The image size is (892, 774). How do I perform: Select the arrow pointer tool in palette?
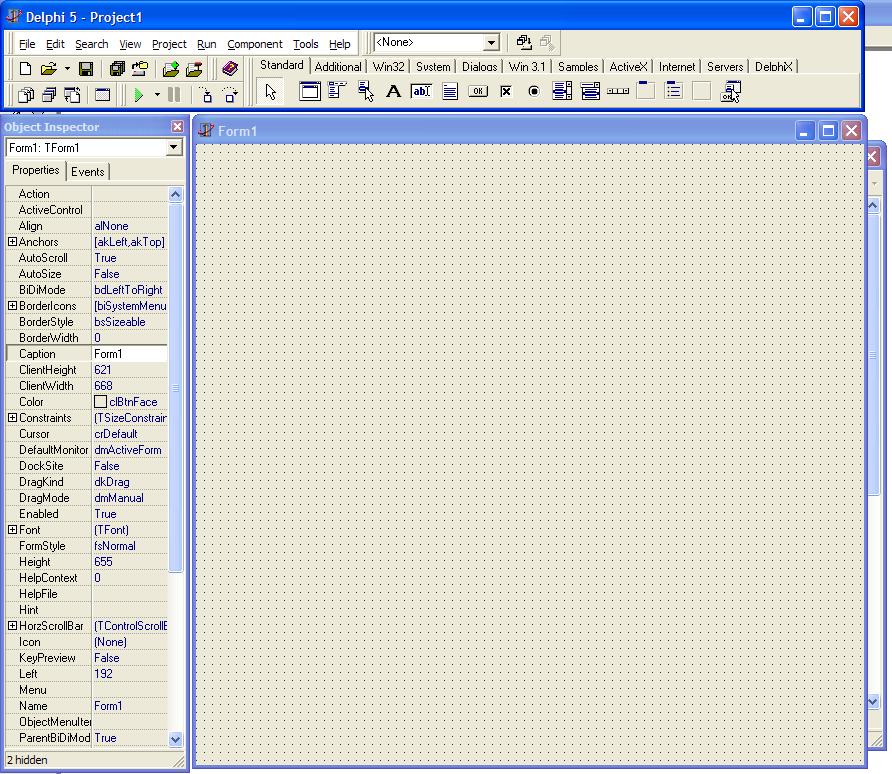pyautogui.click(x=270, y=92)
